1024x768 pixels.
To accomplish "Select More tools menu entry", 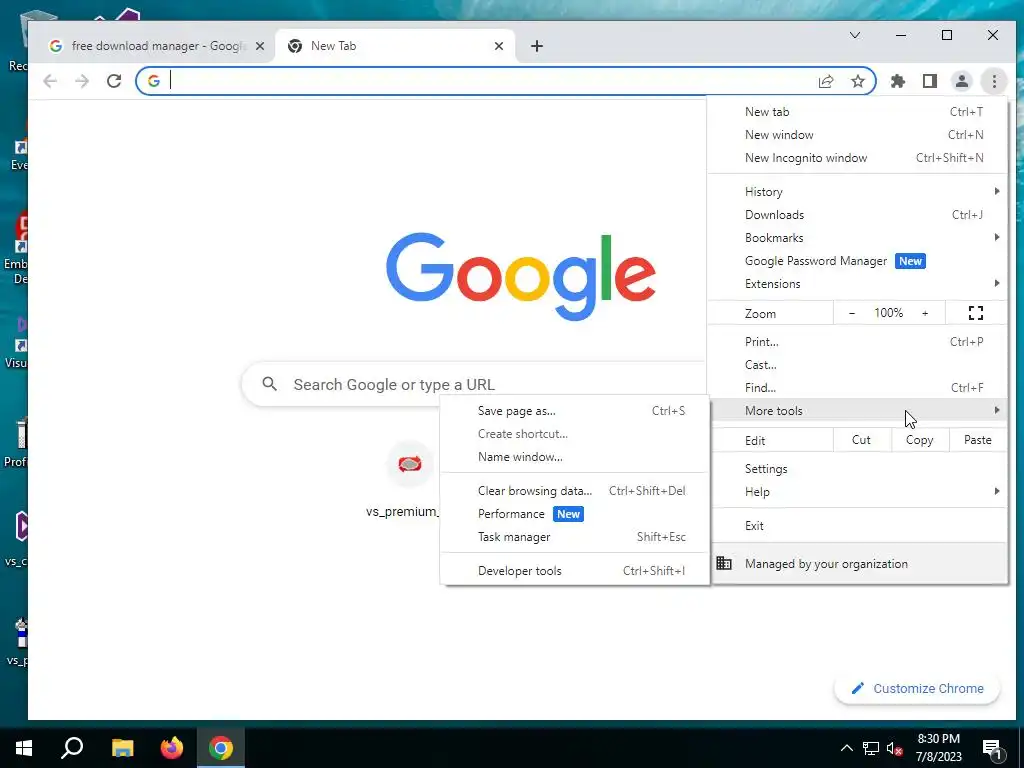I will pyautogui.click(x=857, y=410).
